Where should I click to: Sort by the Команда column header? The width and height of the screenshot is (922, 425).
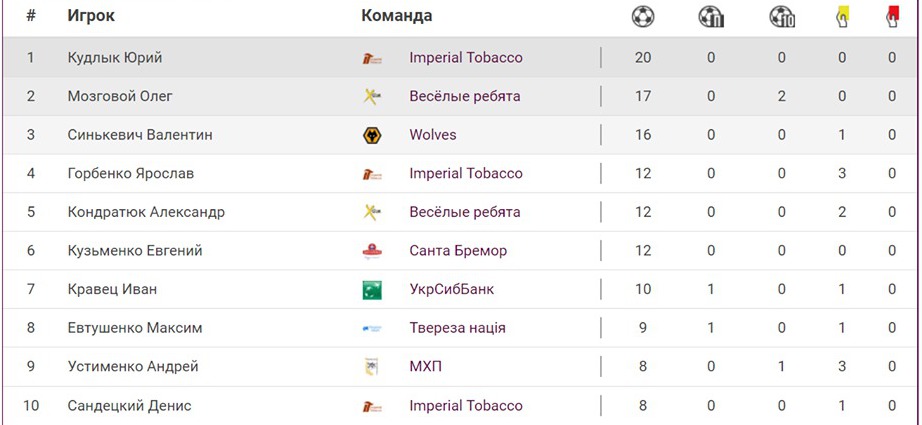(x=397, y=16)
